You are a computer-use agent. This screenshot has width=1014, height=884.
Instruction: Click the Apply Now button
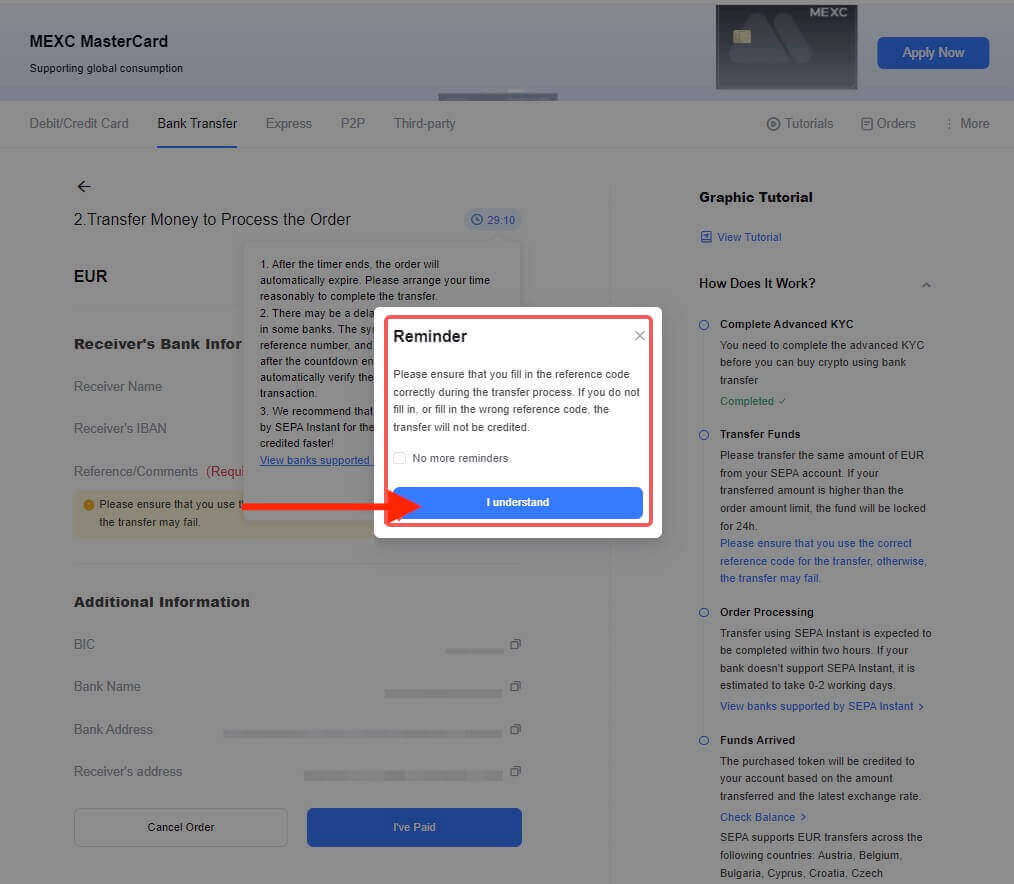(933, 52)
